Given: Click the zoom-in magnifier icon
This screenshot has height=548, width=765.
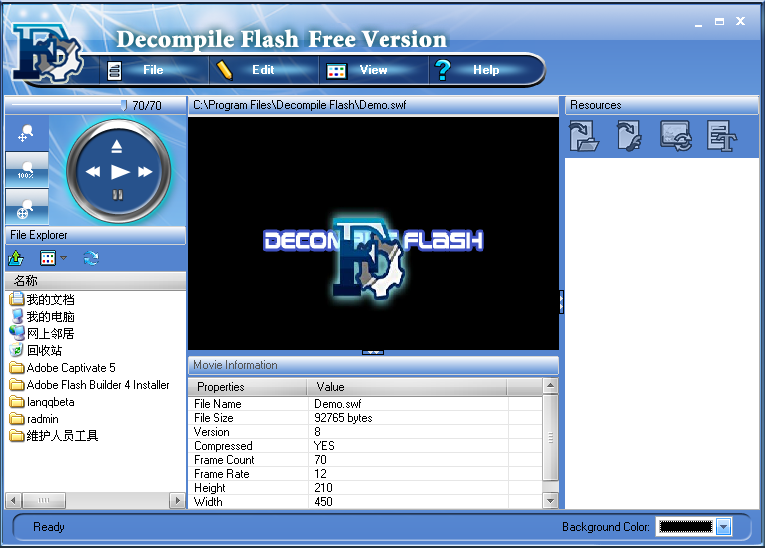Looking at the screenshot, I should (x=26, y=133).
